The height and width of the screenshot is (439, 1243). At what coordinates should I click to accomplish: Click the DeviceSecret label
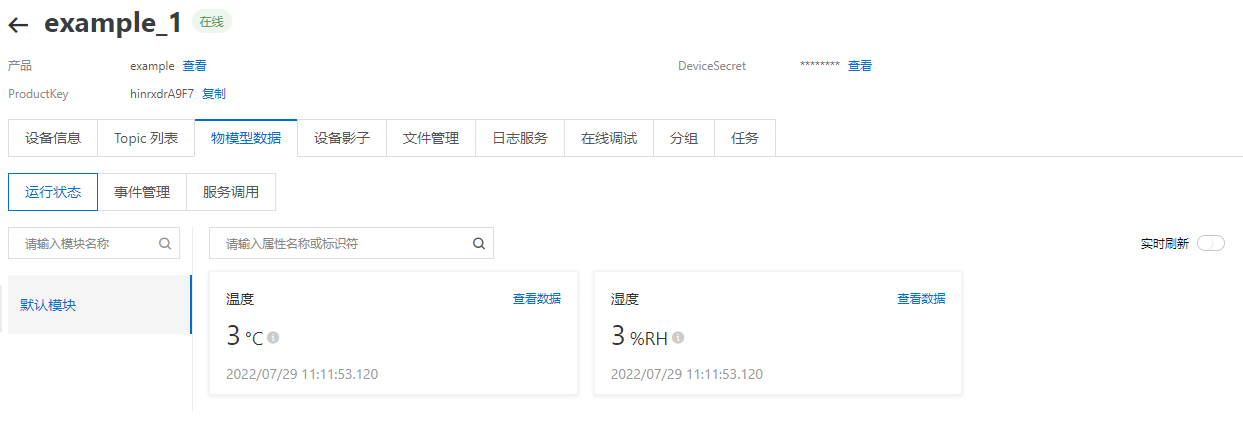[712, 66]
